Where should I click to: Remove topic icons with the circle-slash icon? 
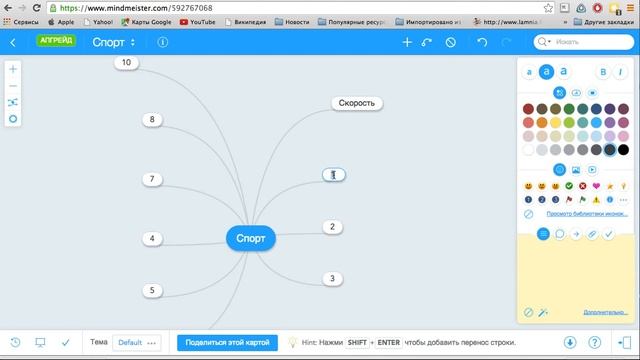click(x=528, y=214)
